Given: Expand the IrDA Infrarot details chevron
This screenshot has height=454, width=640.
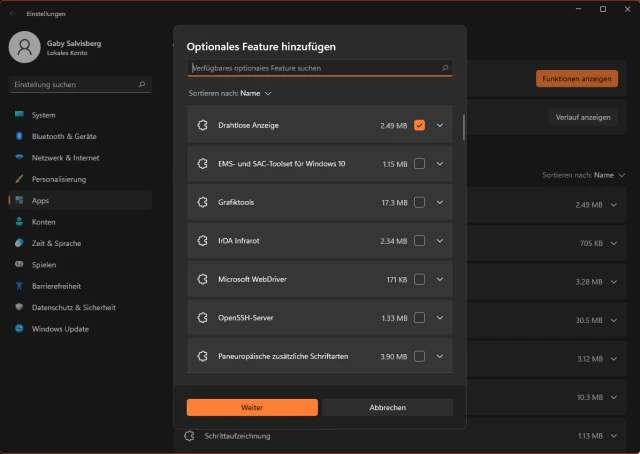Looking at the screenshot, I should (x=440, y=241).
